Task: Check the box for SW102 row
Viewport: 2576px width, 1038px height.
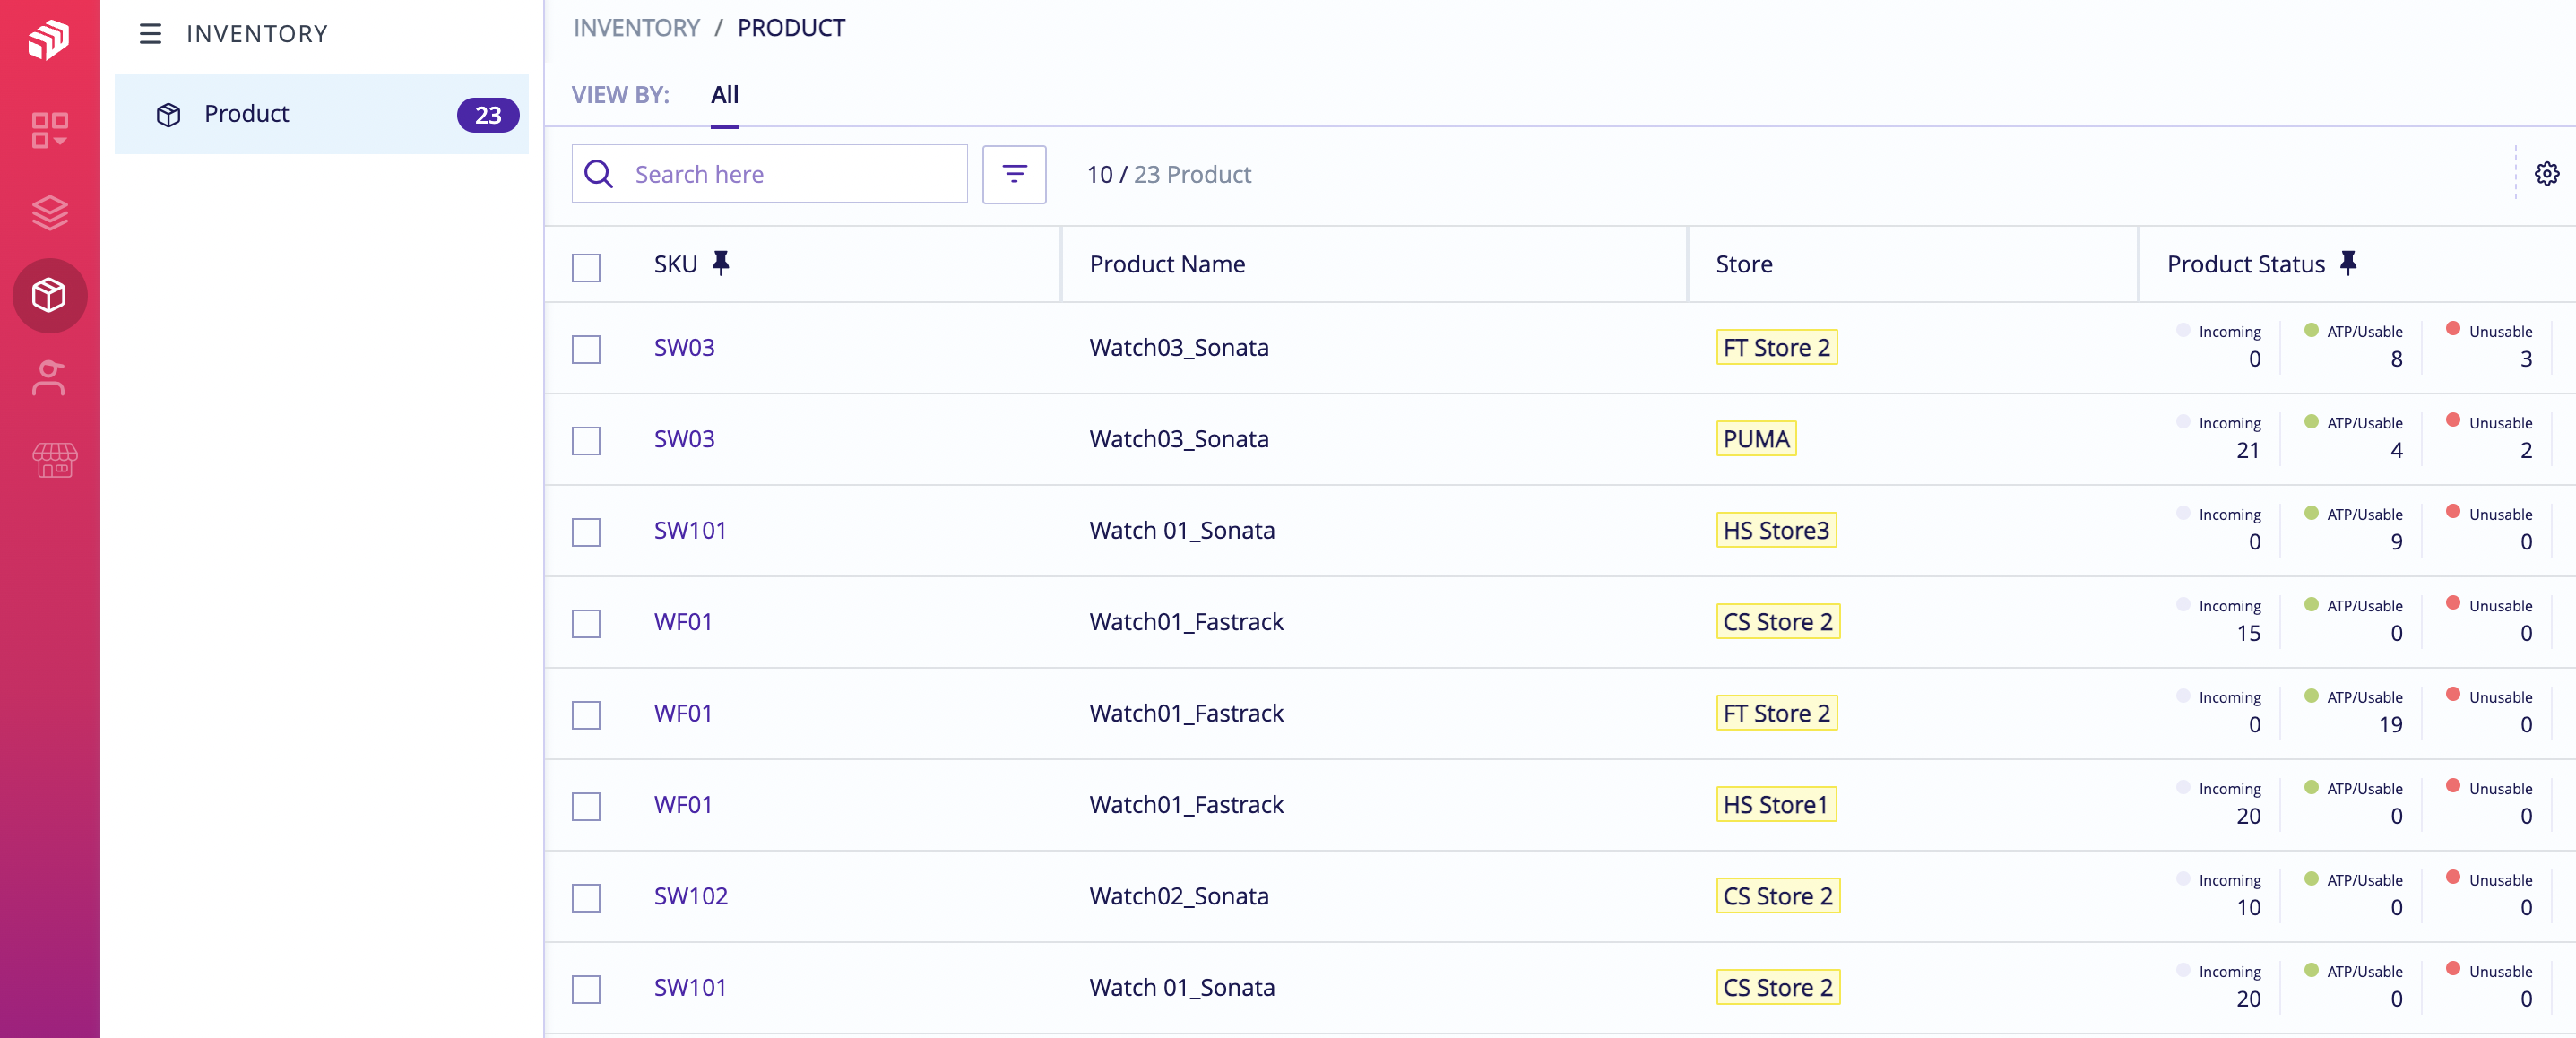Action: click(586, 898)
